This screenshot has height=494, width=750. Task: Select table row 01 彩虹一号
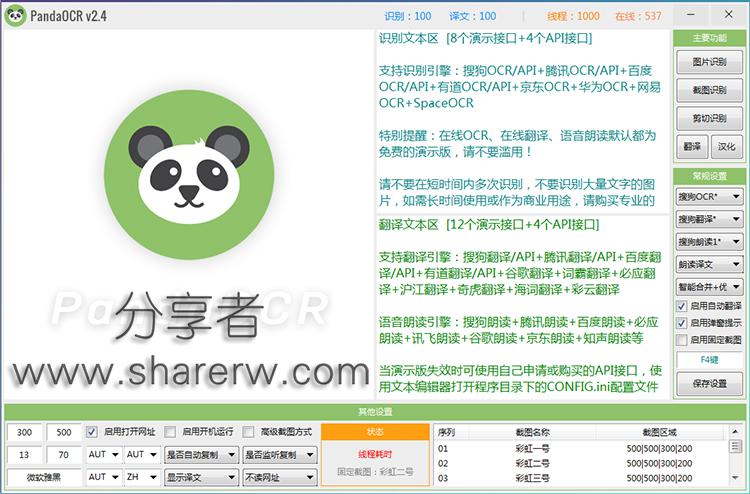(x=580, y=449)
